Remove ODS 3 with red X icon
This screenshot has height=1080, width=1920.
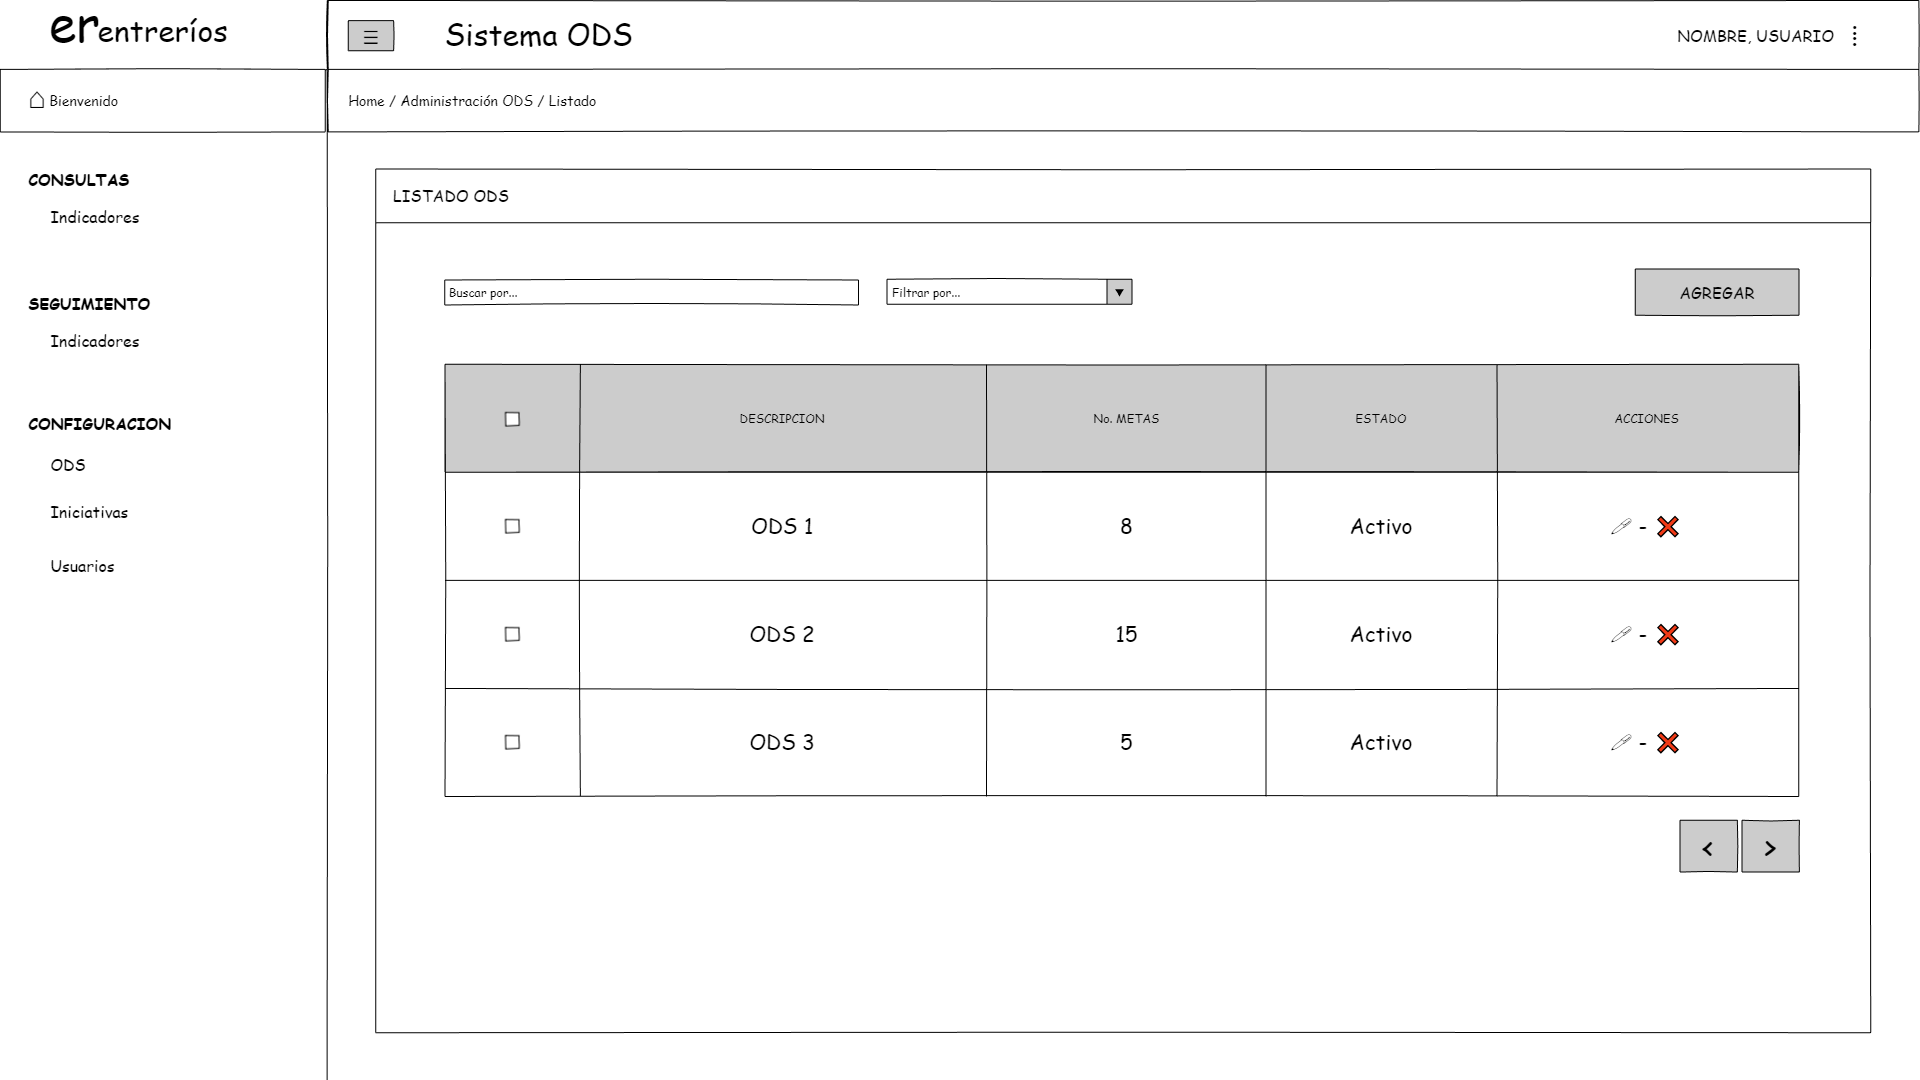point(1667,743)
